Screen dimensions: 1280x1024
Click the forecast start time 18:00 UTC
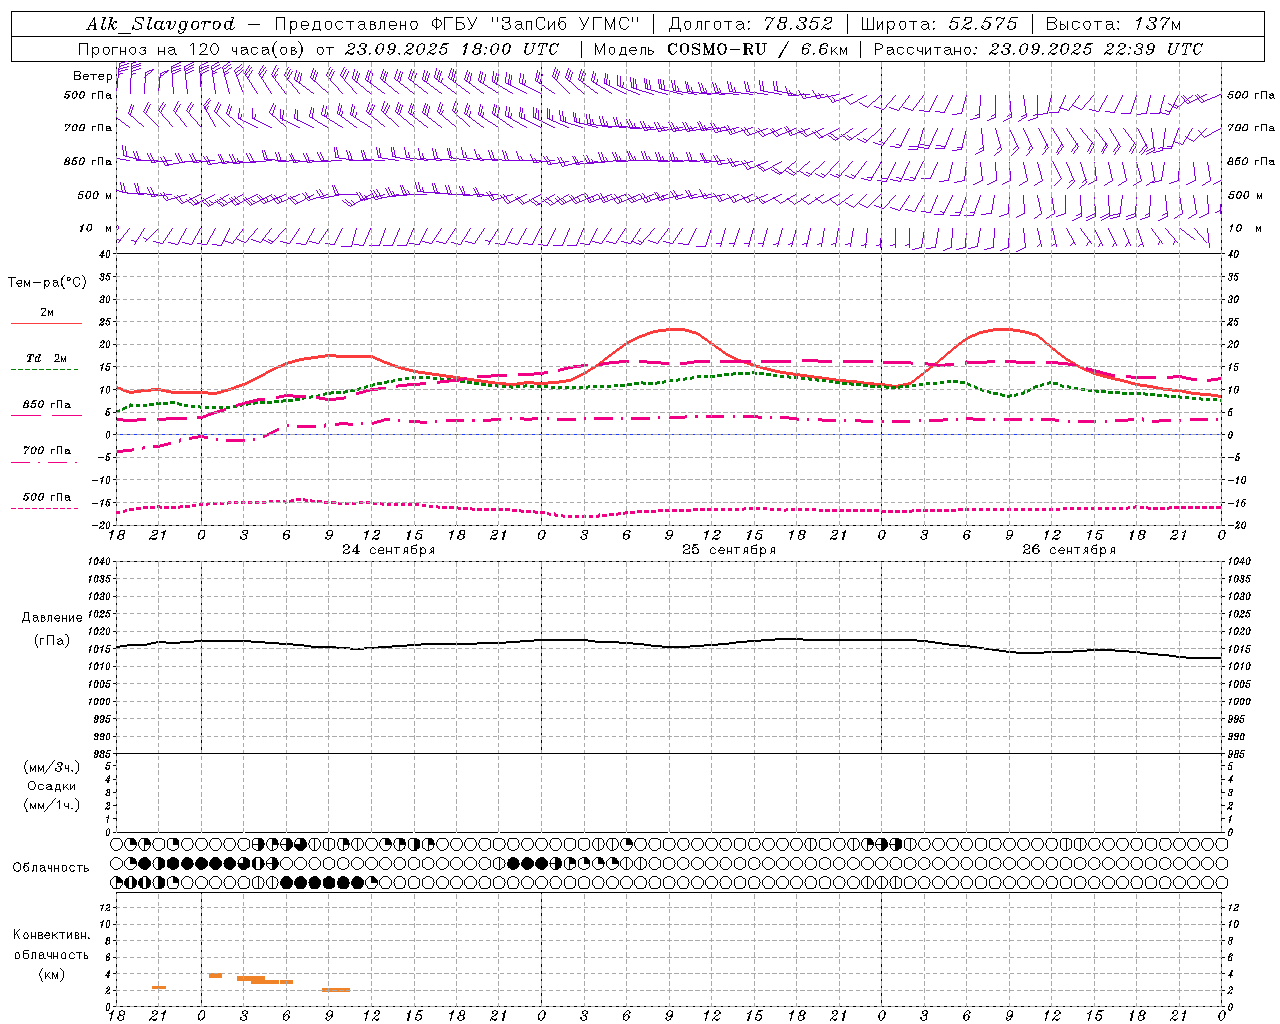[511, 49]
